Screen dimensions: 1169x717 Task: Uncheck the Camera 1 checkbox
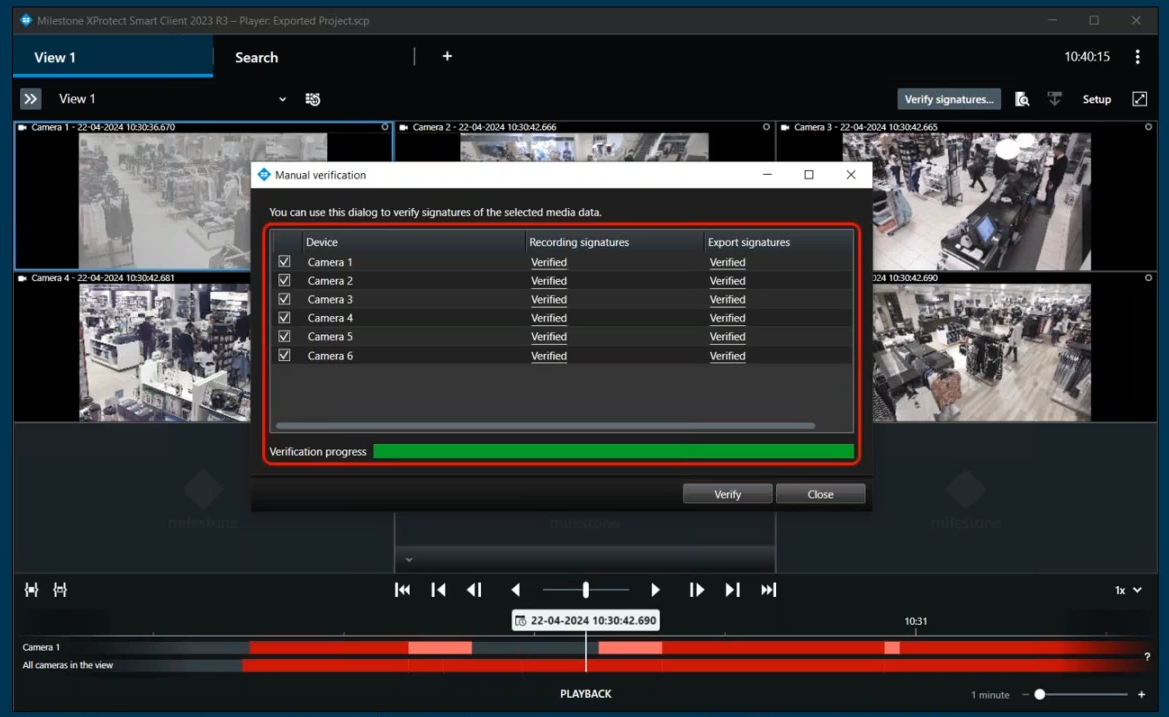(x=285, y=262)
